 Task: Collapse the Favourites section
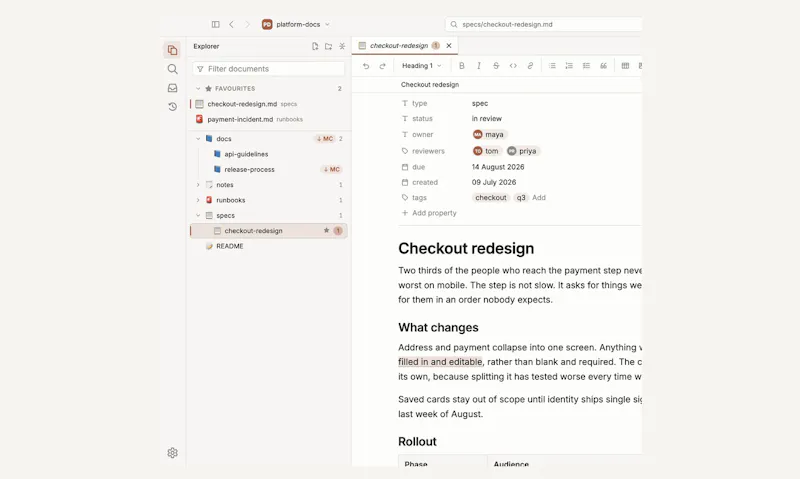click(198, 88)
